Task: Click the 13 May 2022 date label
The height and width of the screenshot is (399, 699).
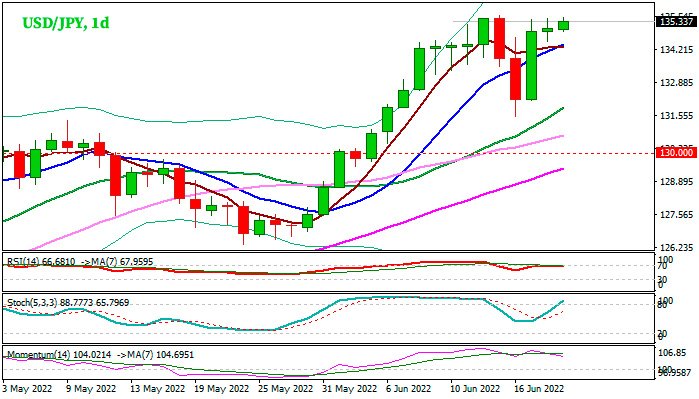Action: coord(158,389)
